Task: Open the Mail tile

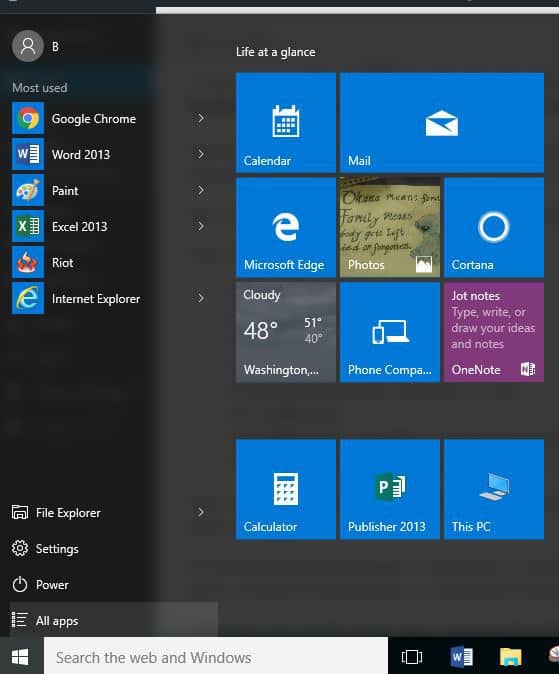Action: [x=442, y=123]
